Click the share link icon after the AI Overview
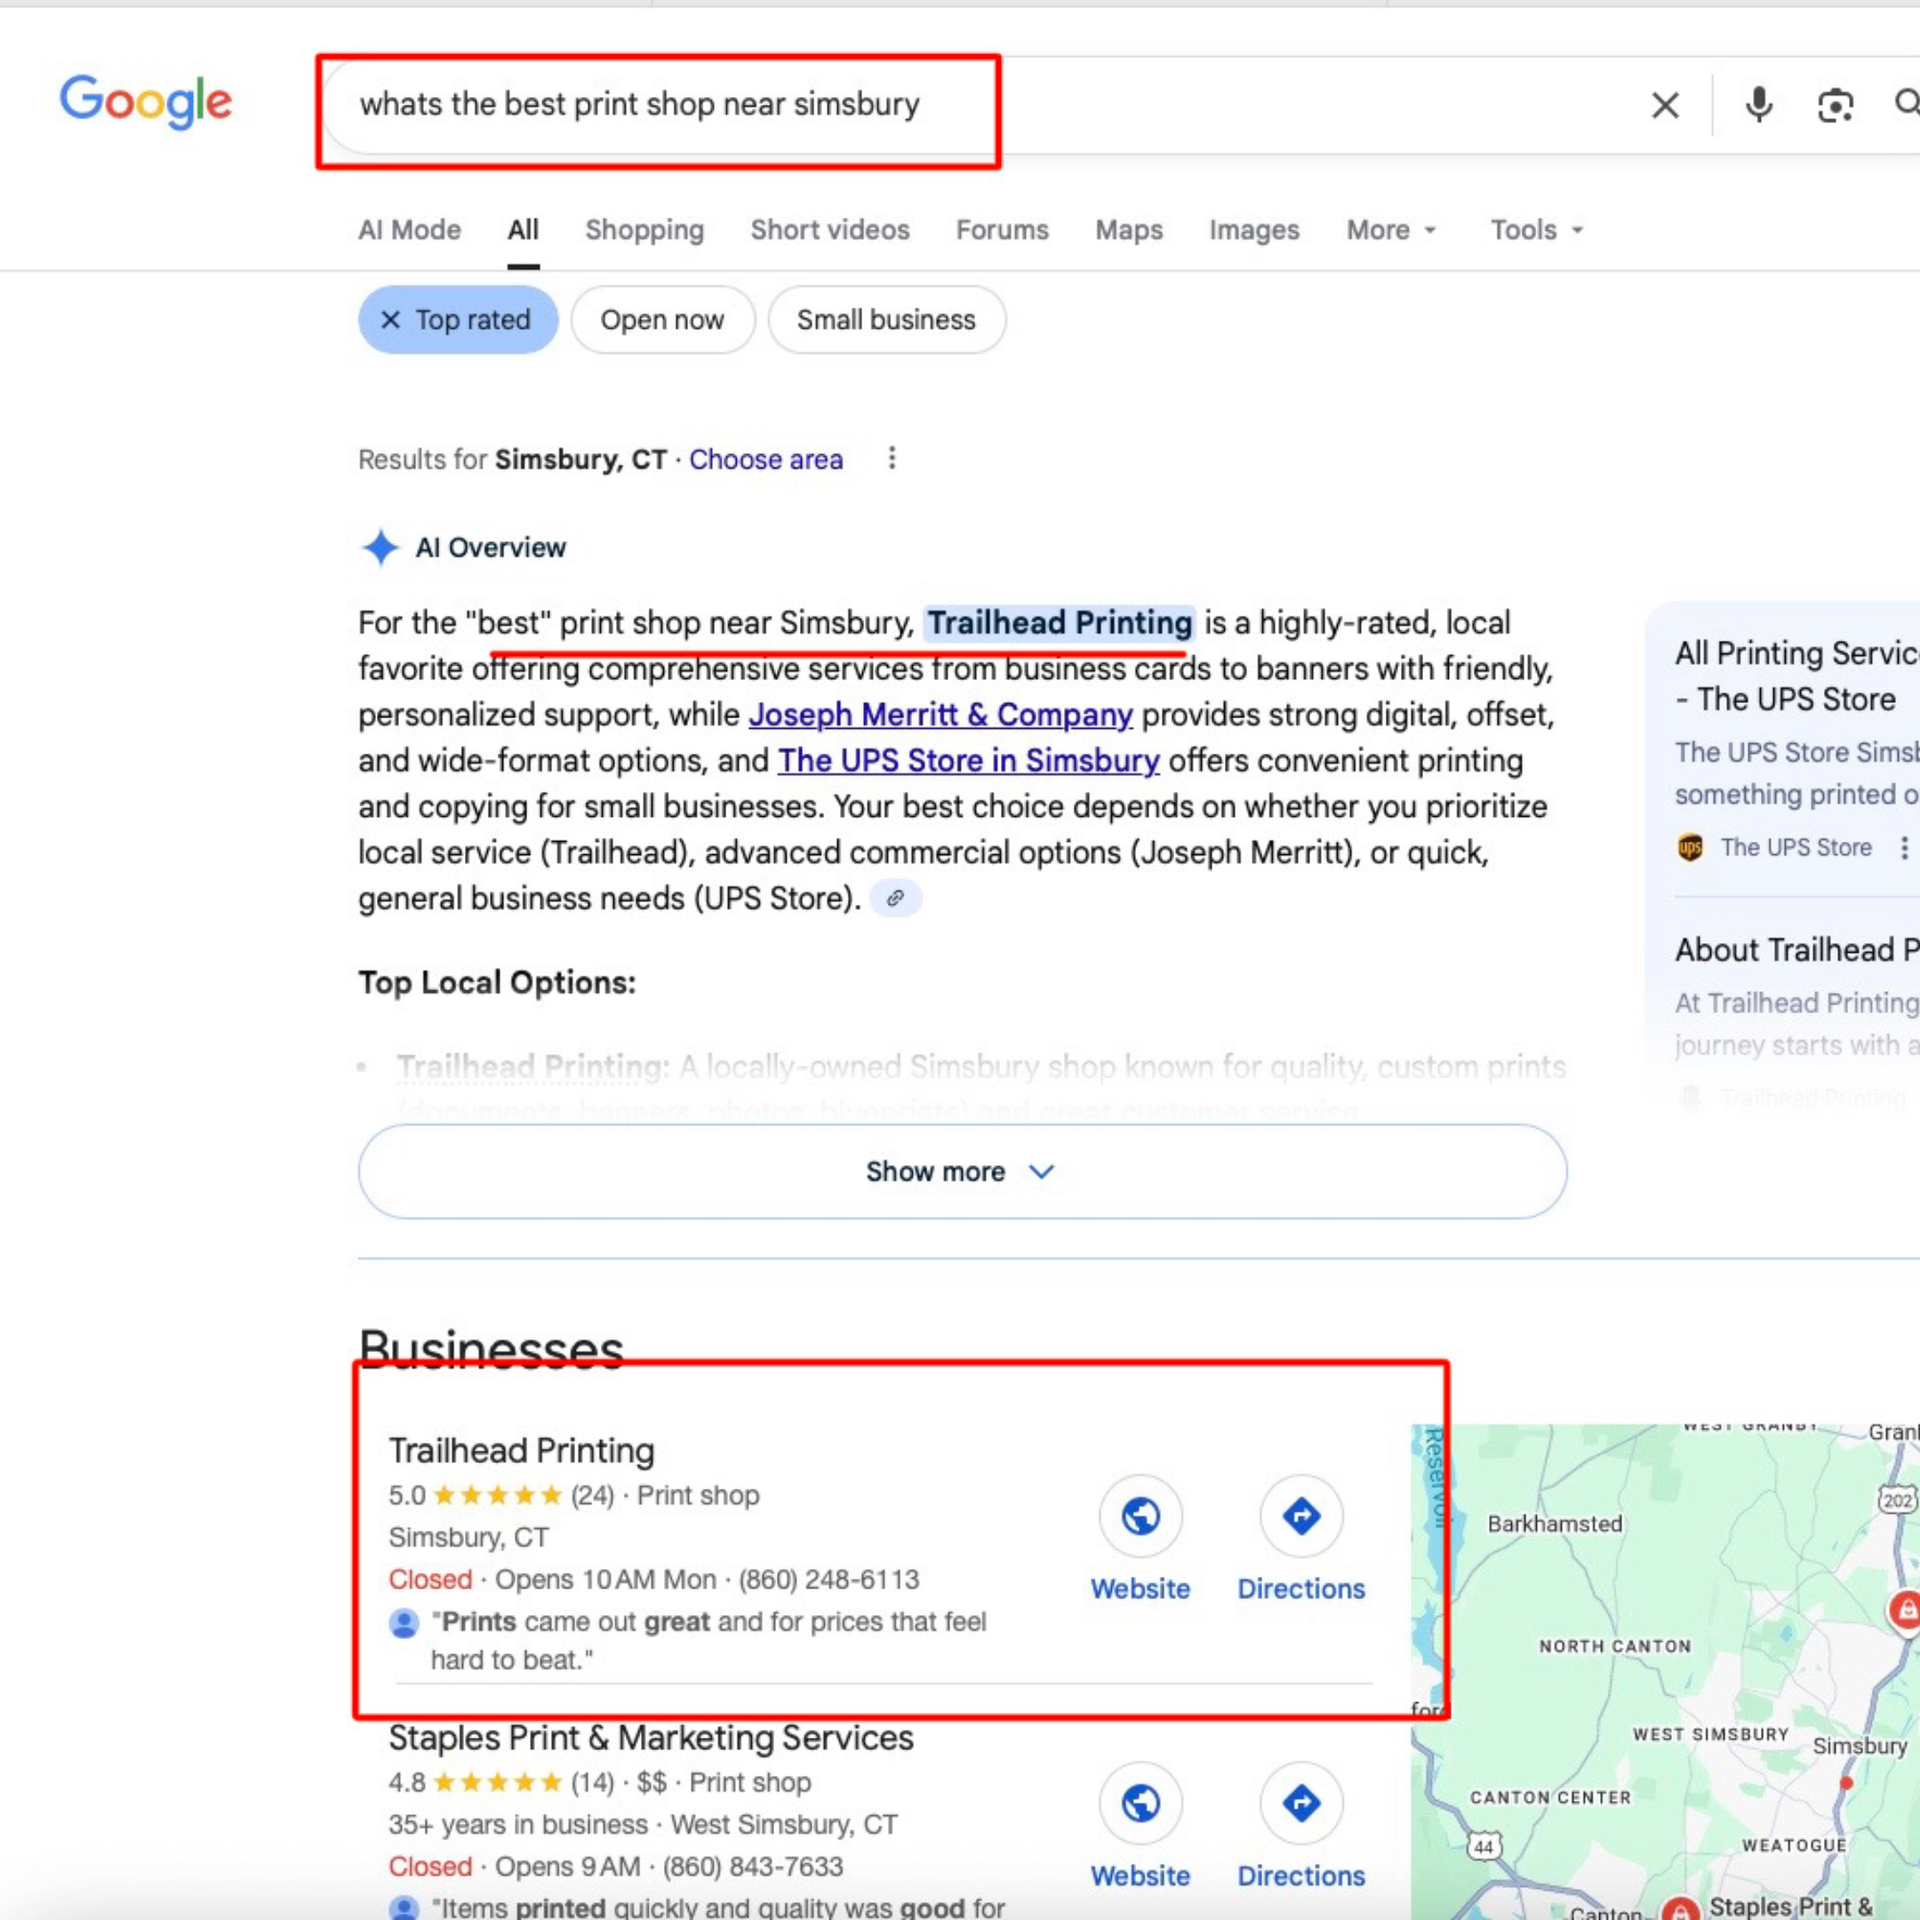The image size is (1920, 1920). tap(895, 897)
